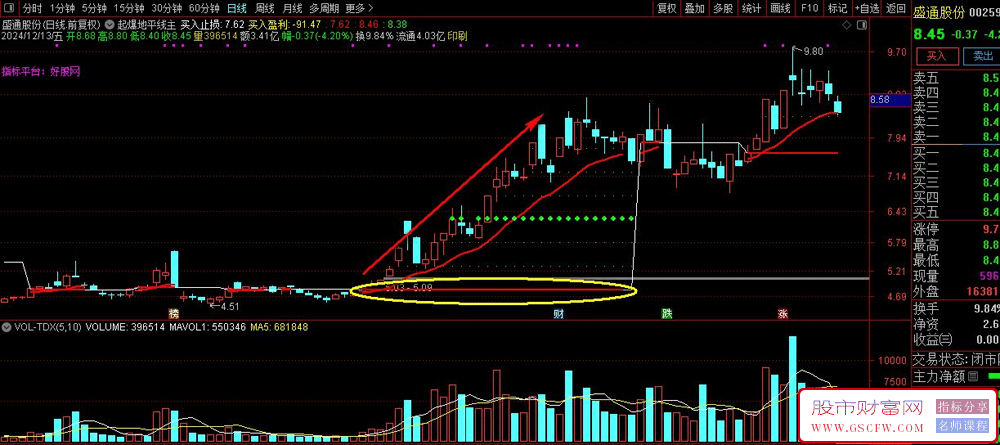Select the 日线 daily chart tab
1000x445 pixels.
tap(237, 8)
